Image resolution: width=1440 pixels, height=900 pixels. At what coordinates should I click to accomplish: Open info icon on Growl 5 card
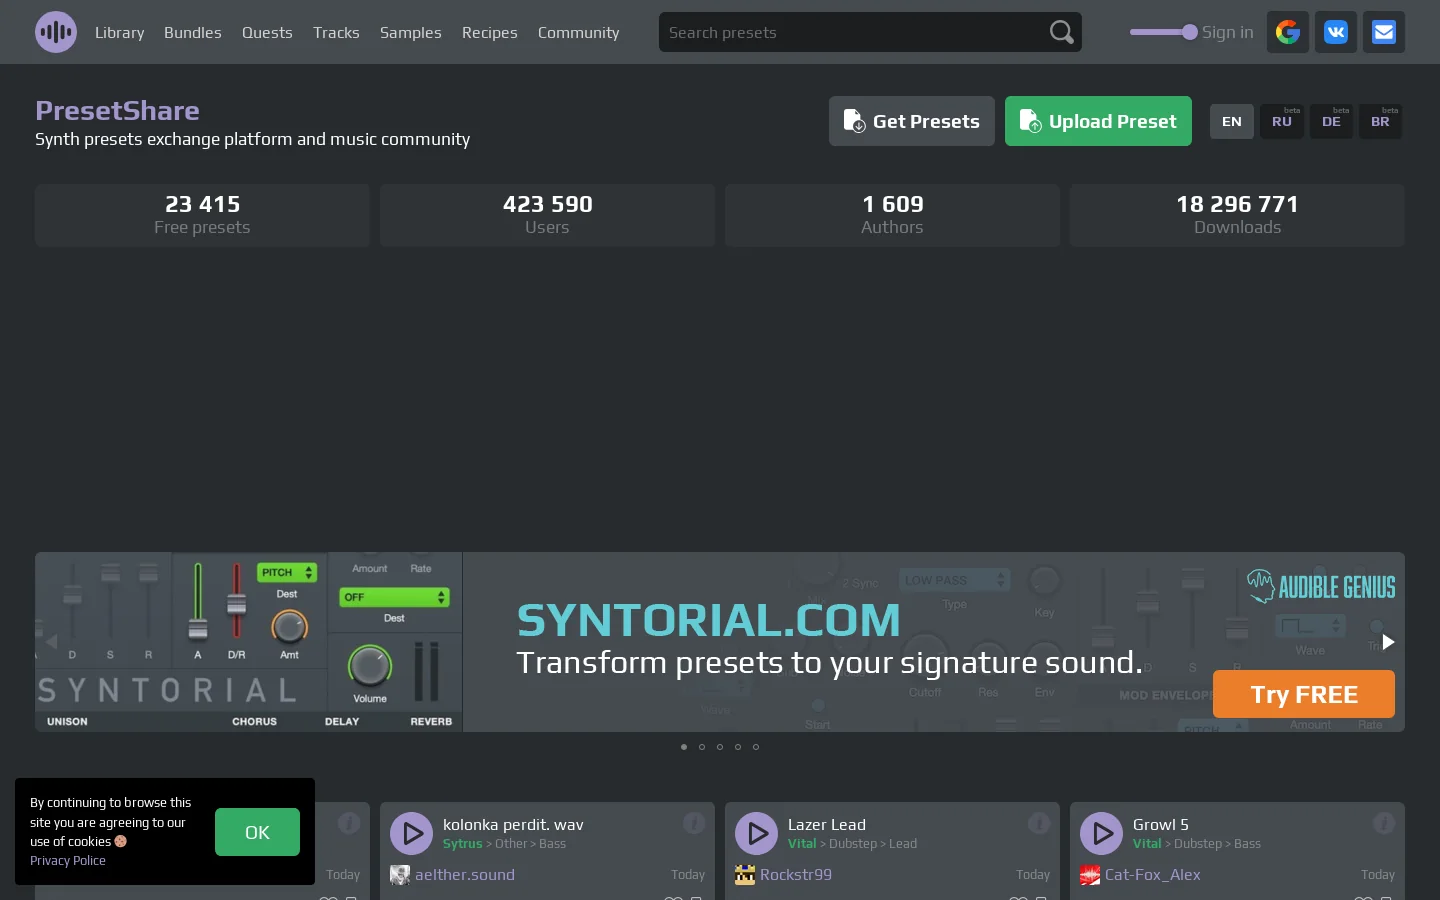tap(1384, 823)
